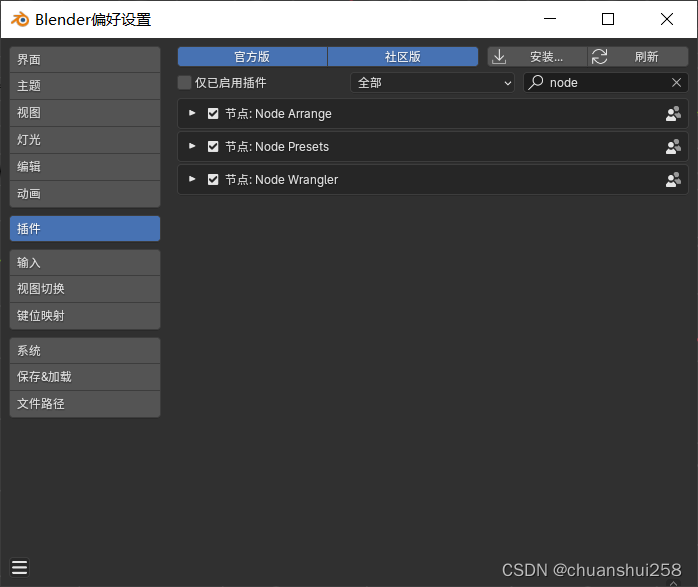
Task: Click the 节点: Node Presets label
Action: pos(277,147)
